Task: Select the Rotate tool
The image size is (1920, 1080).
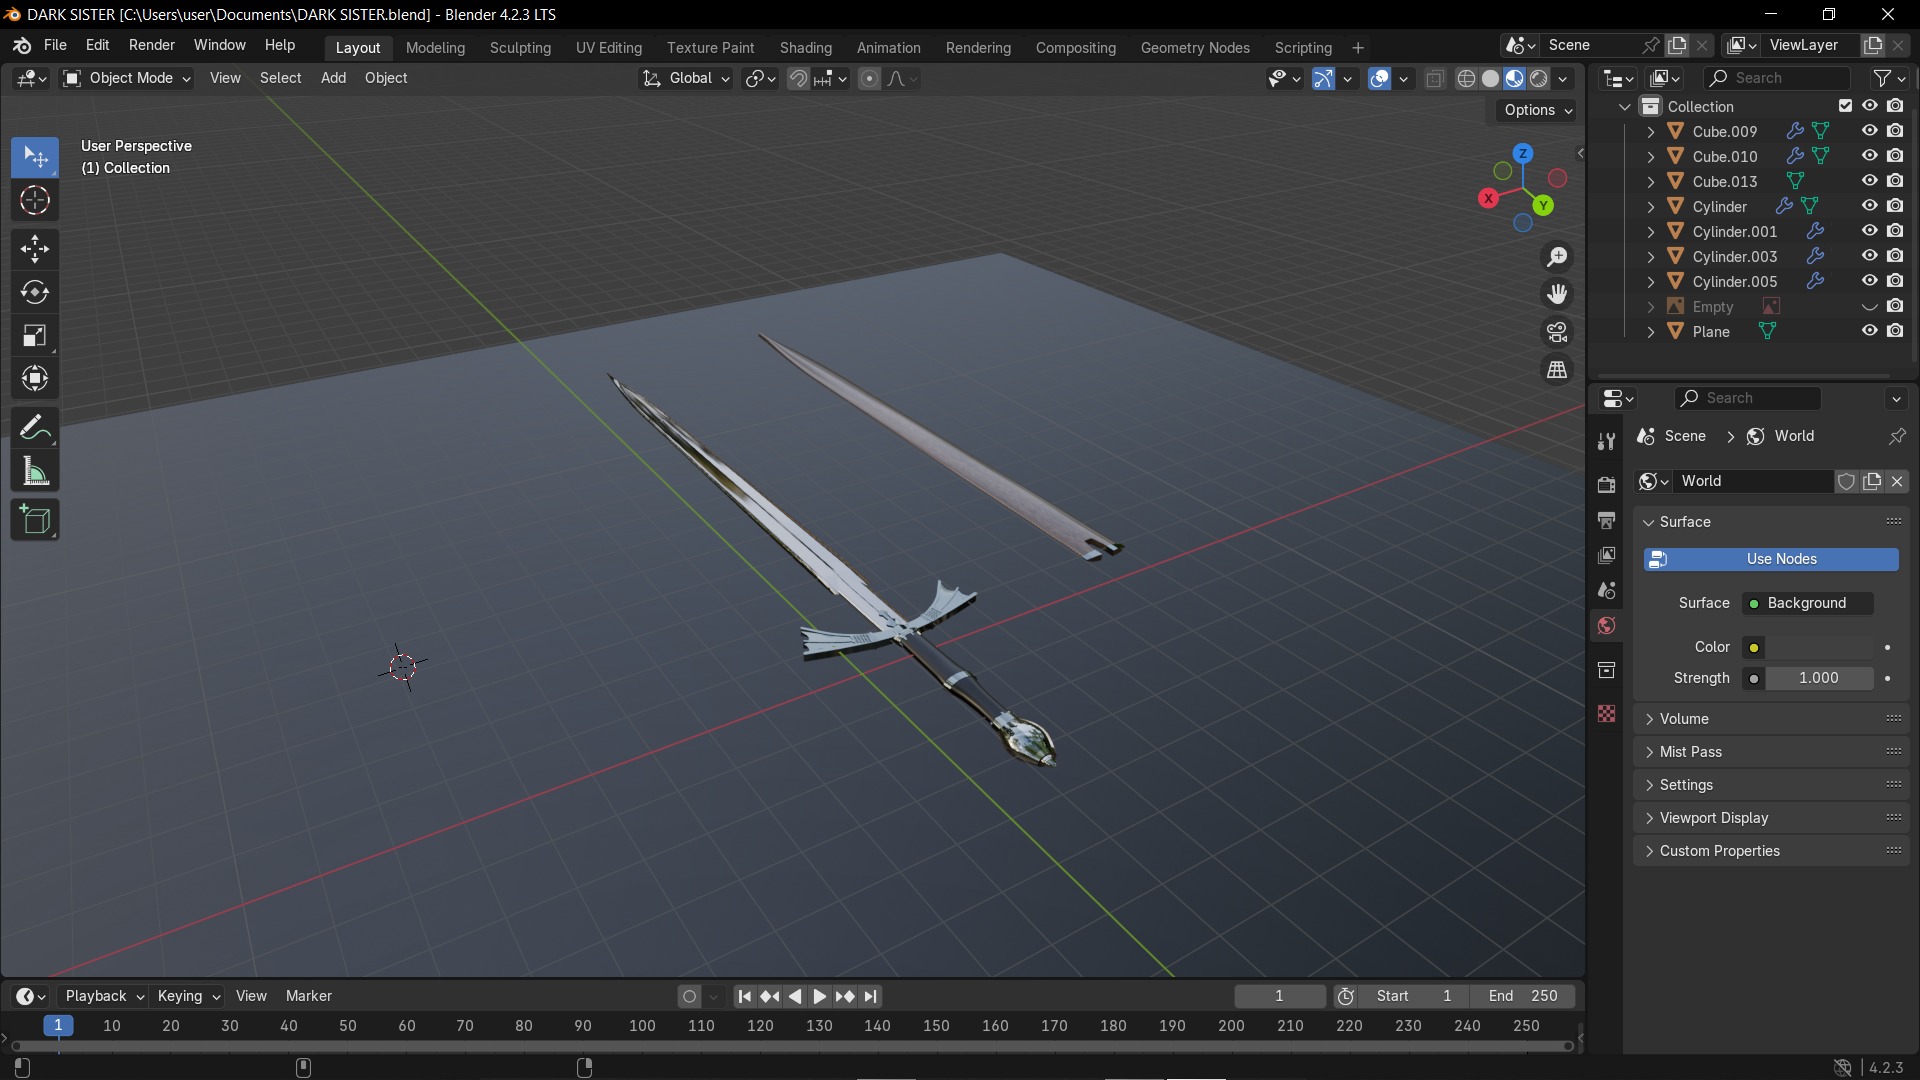Action: 35,292
